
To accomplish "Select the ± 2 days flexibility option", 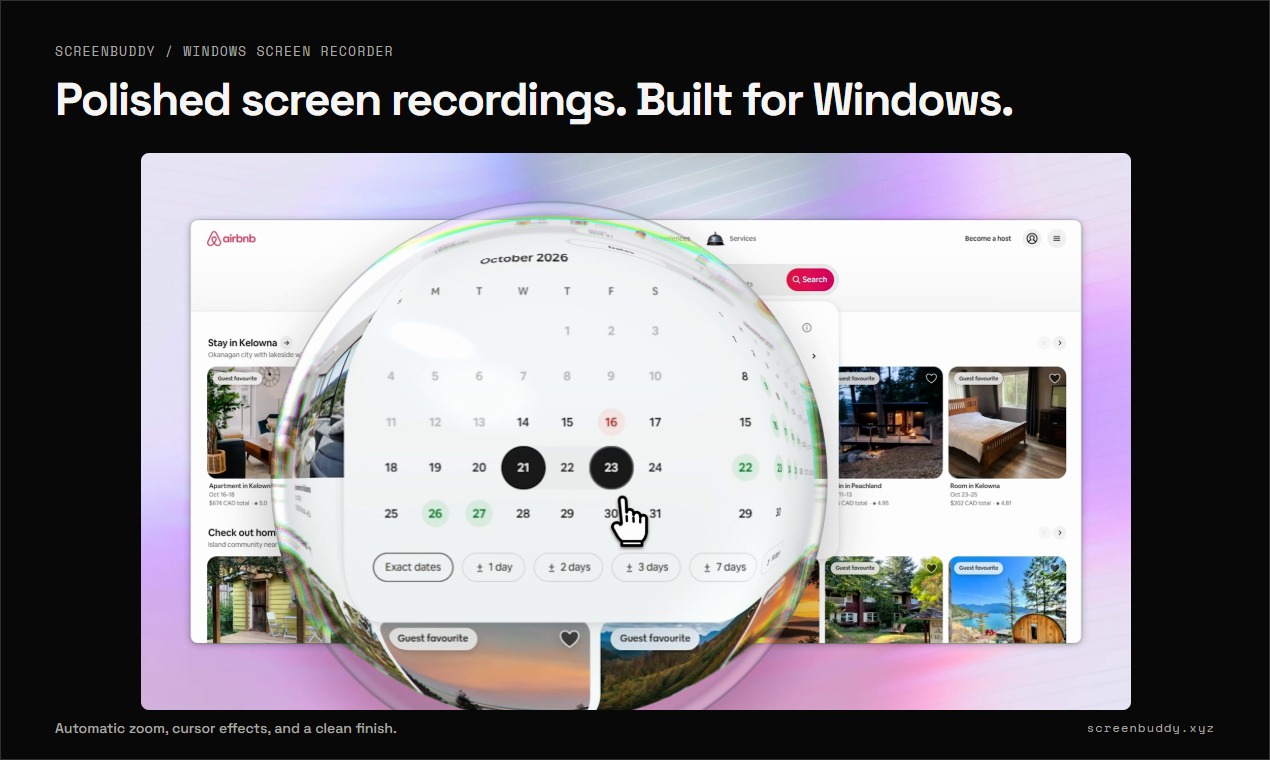I will coord(569,567).
